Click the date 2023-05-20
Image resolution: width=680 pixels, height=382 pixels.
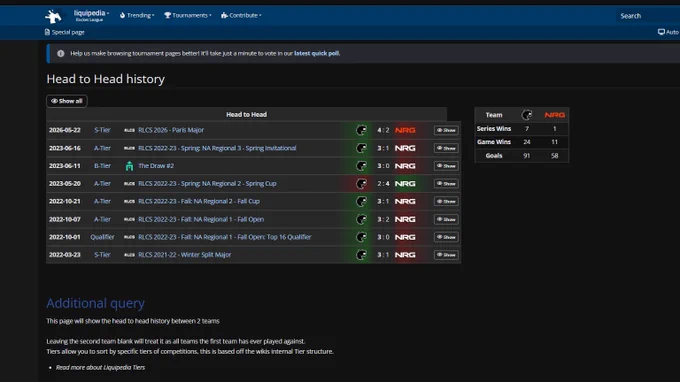click(x=65, y=183)
